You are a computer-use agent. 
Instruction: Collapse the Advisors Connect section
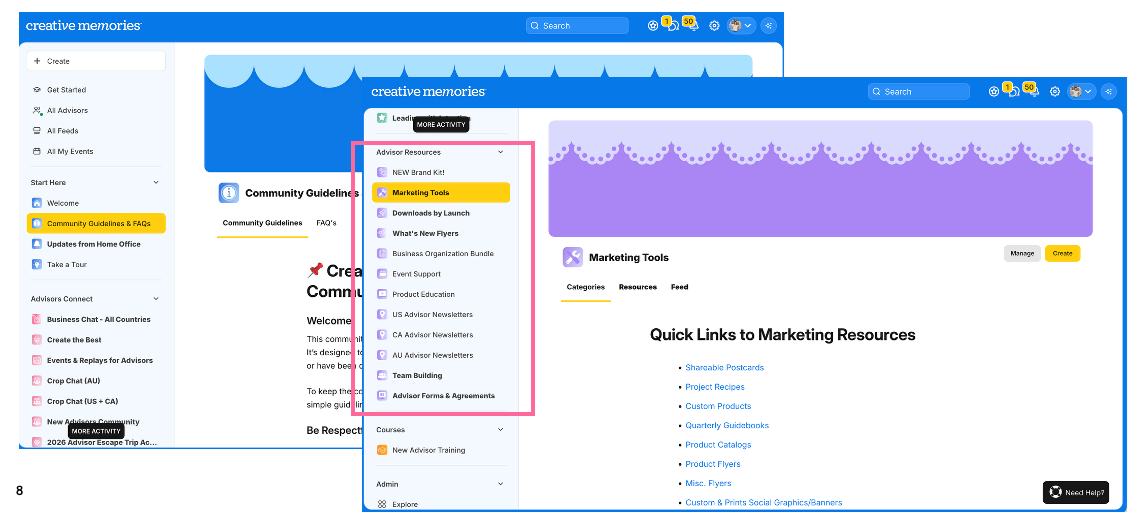156,298
